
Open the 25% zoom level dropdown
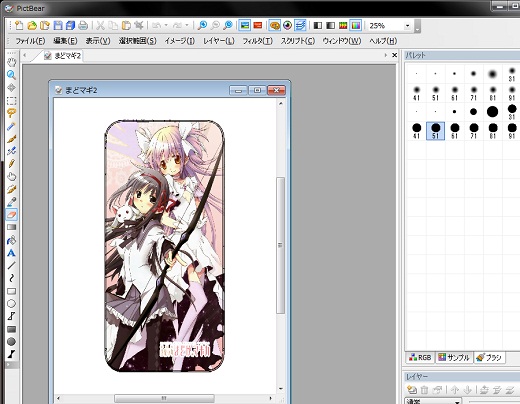407,26
